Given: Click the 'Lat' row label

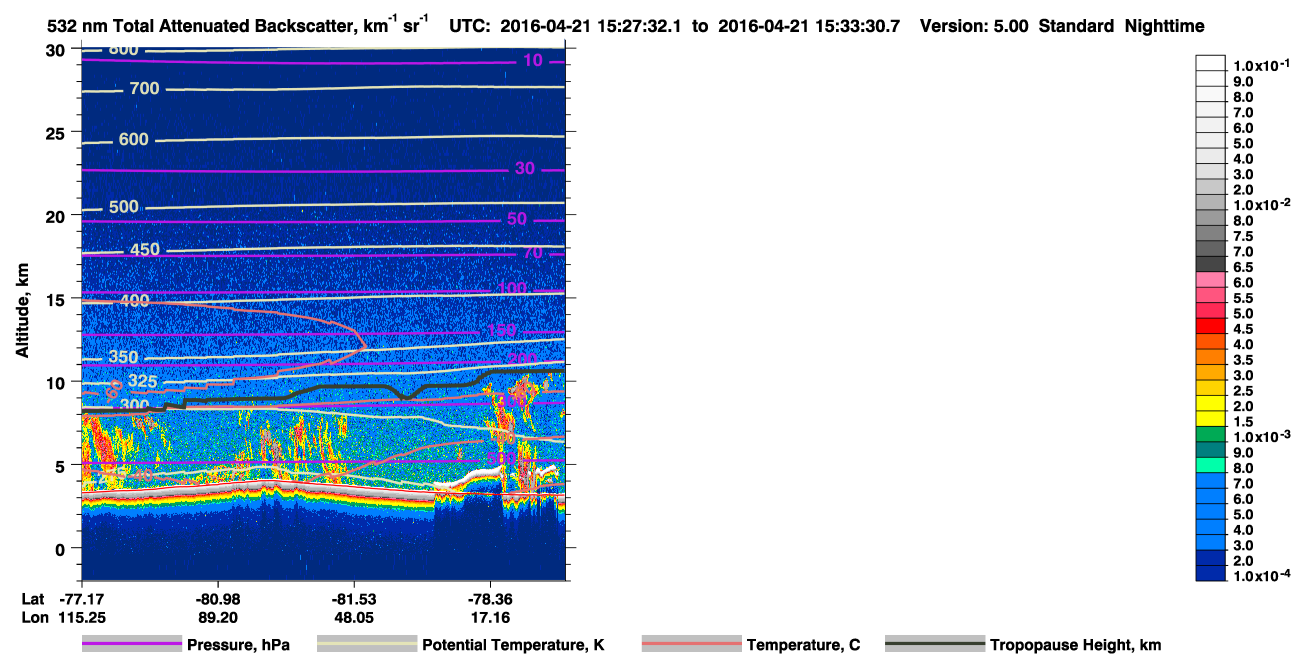Looking at the screenshot, I should (x=32, y=598).
